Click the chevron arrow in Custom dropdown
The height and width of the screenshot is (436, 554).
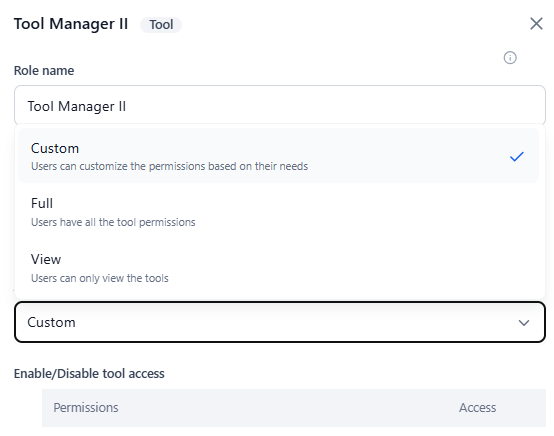[x=524, y=323]
